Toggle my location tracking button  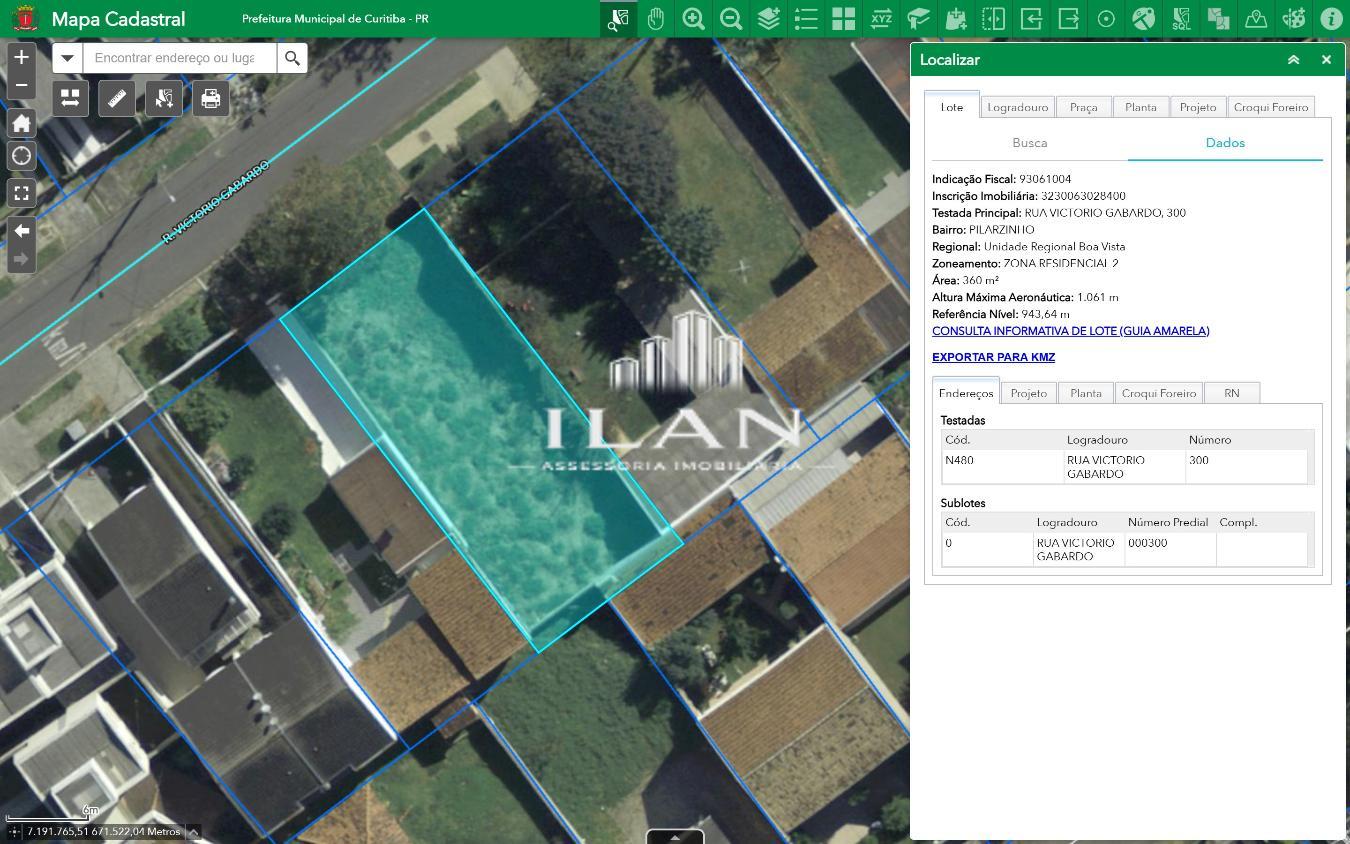(x=21, y=156)
